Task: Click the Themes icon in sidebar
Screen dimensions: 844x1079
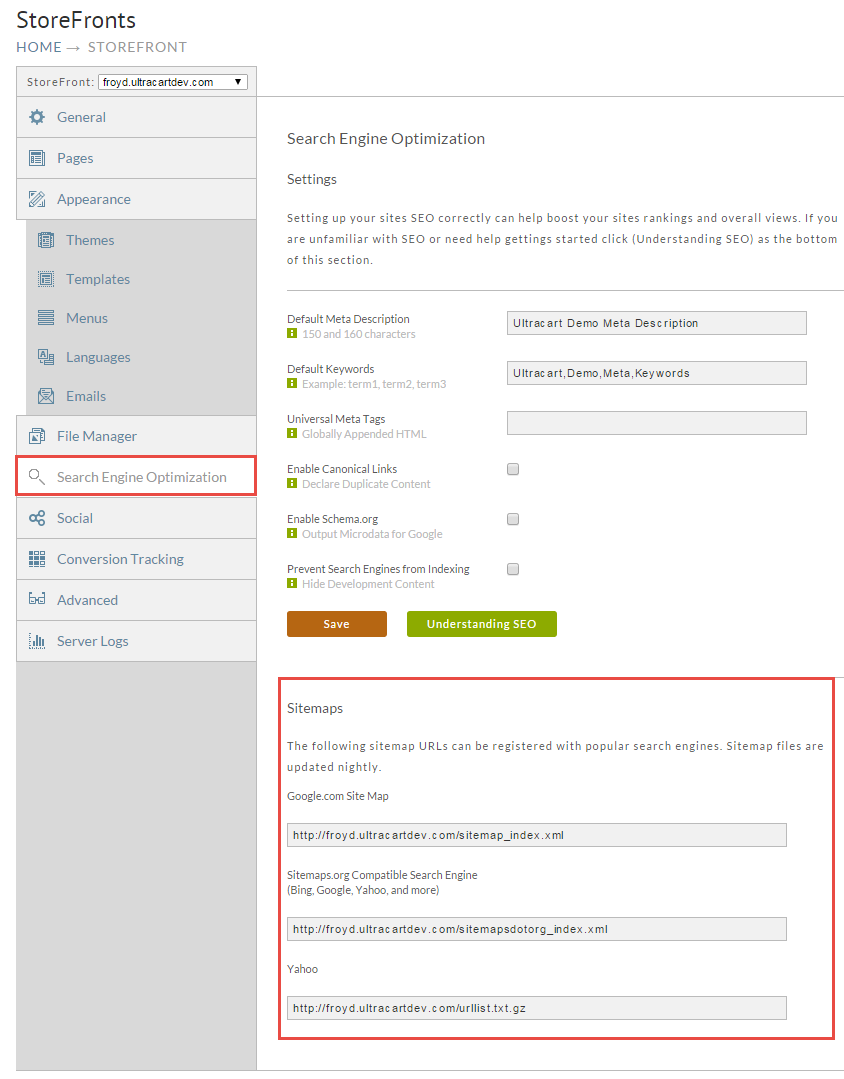Action: tap(46, 240)
